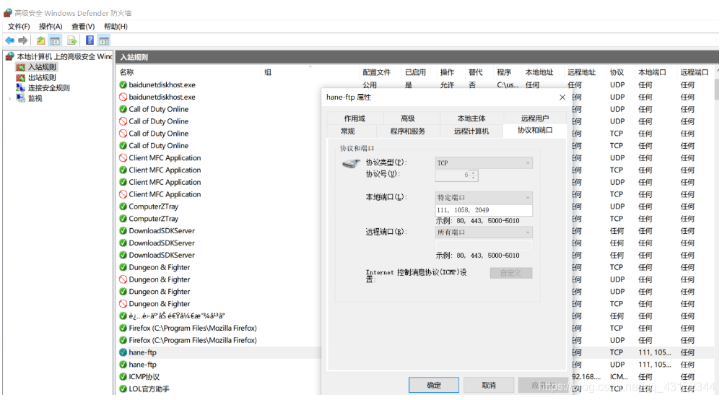Click the 确定 button

[433, 385]
